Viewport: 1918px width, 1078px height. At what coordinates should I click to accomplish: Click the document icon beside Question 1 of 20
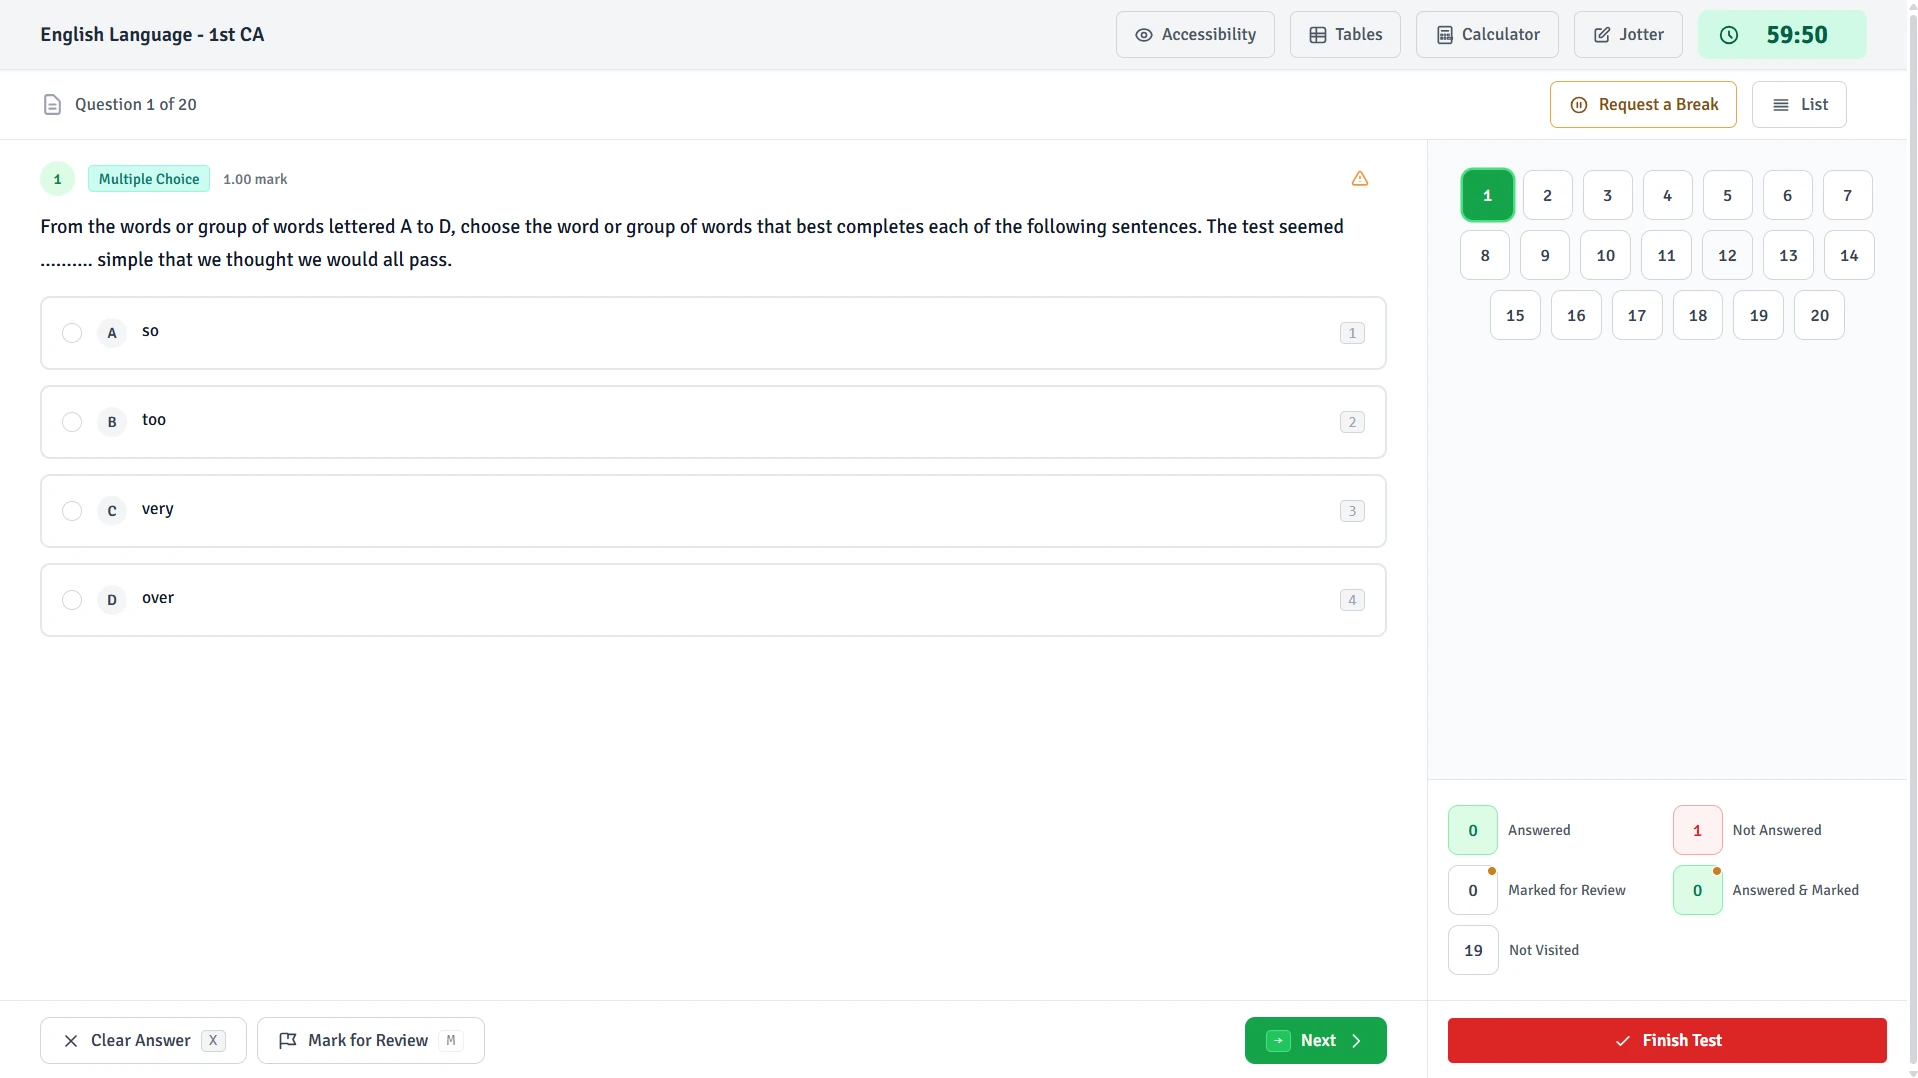(52, 105)
